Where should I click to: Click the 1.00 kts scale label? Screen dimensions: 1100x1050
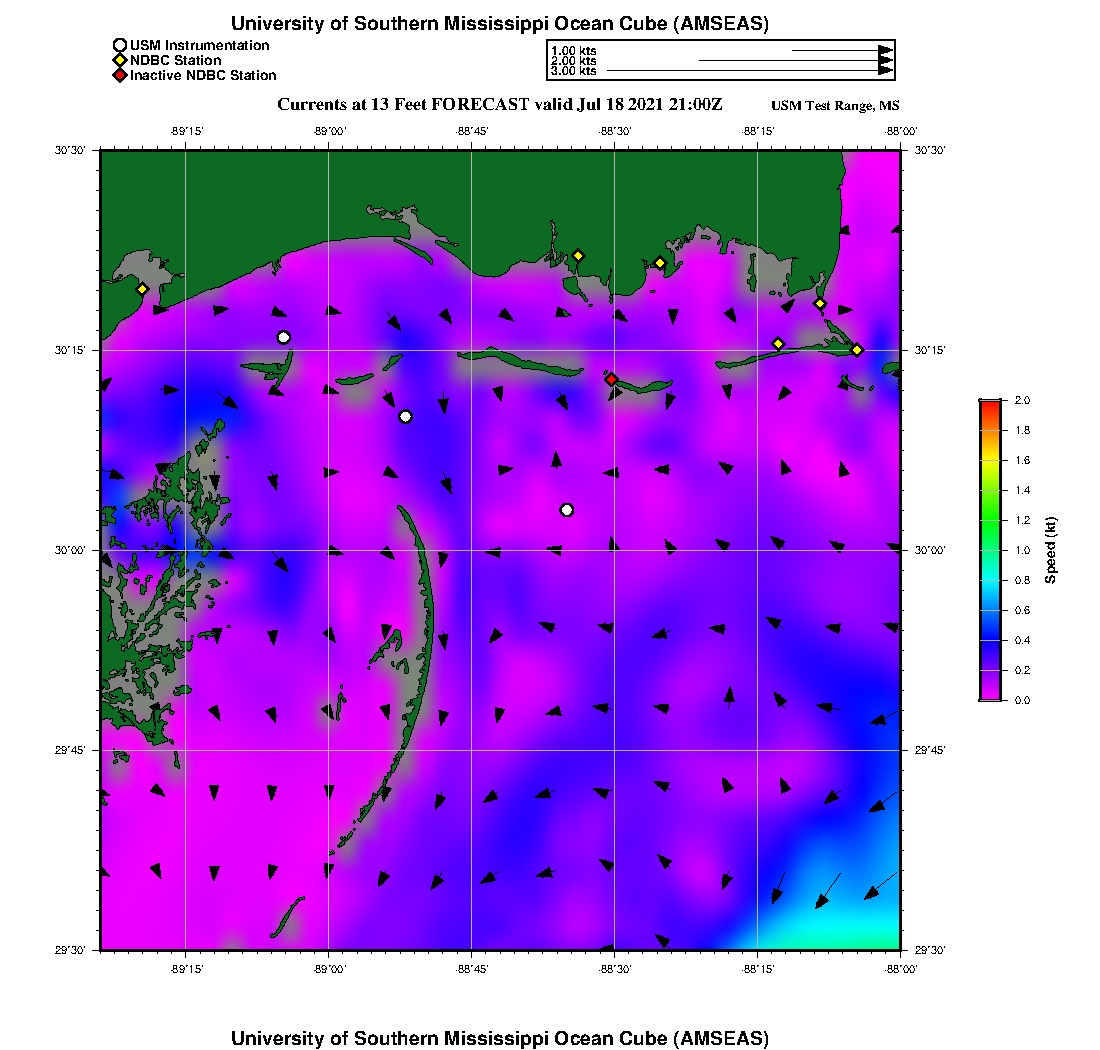coord(573,50)
